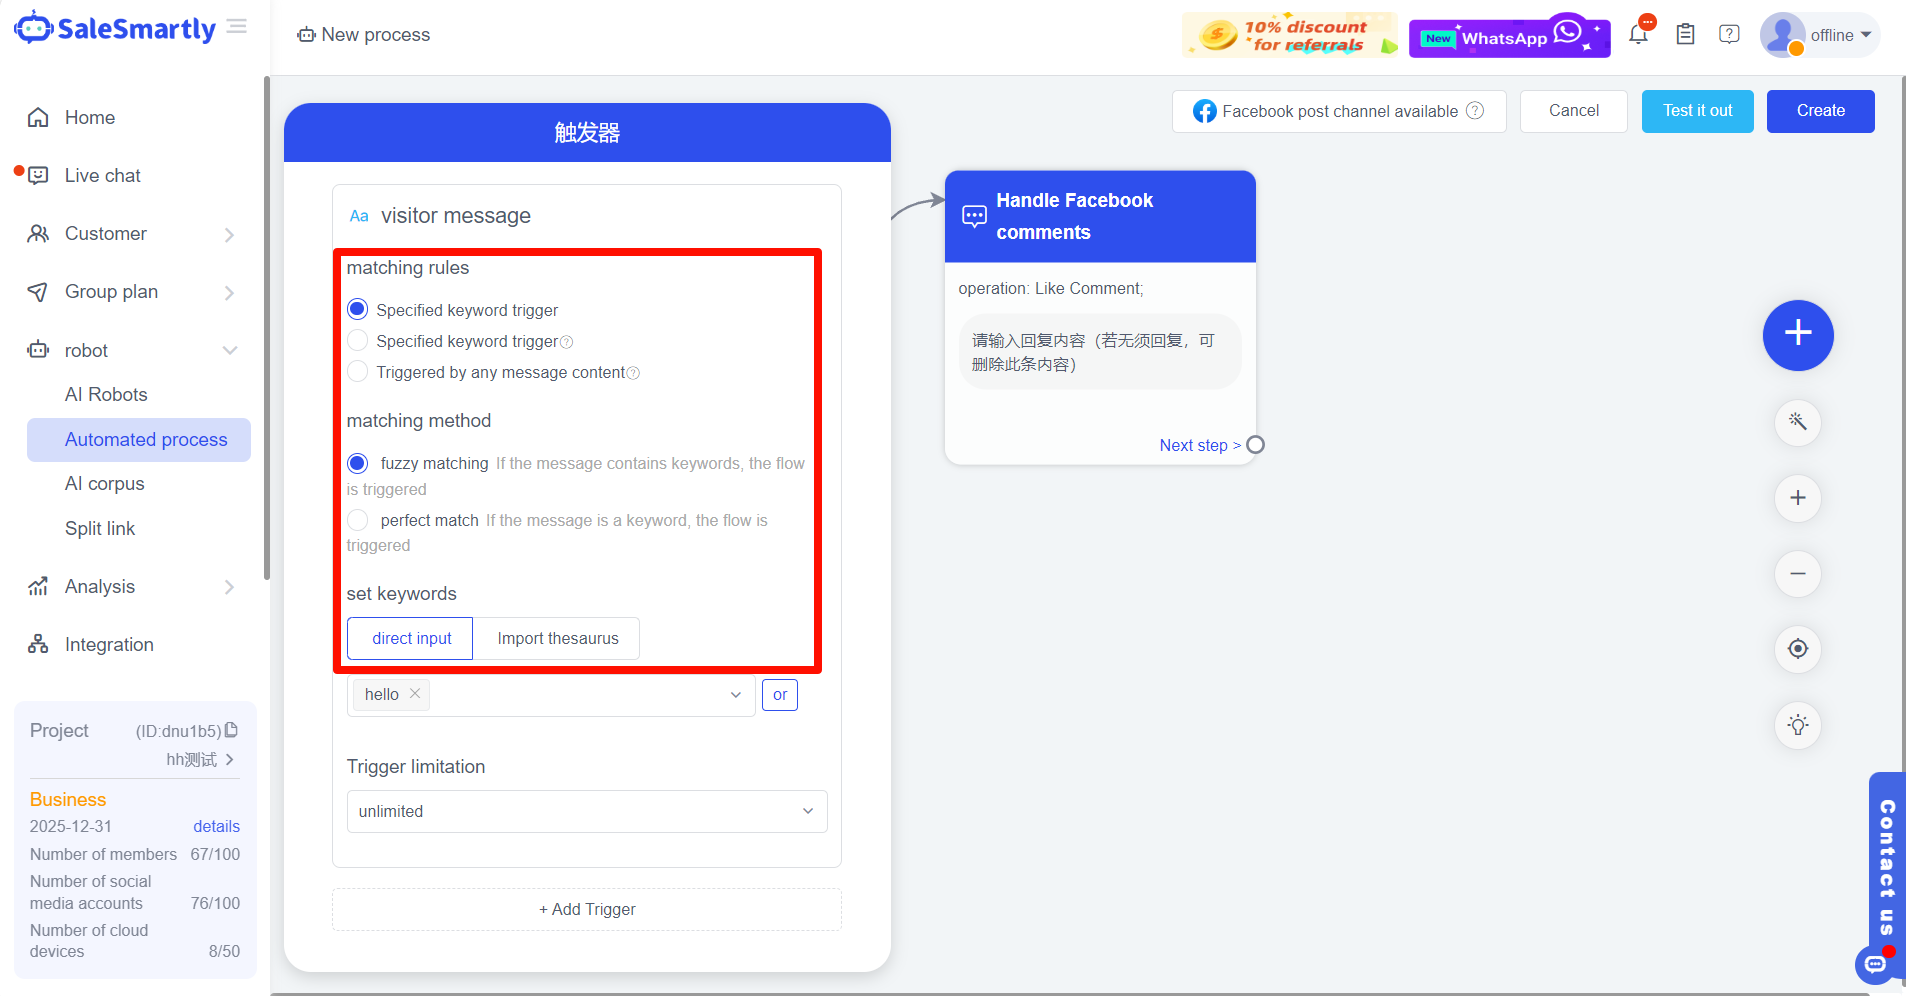Open Business plan details link
This screenshot has width=1906, height=996.
pos(217,827)
